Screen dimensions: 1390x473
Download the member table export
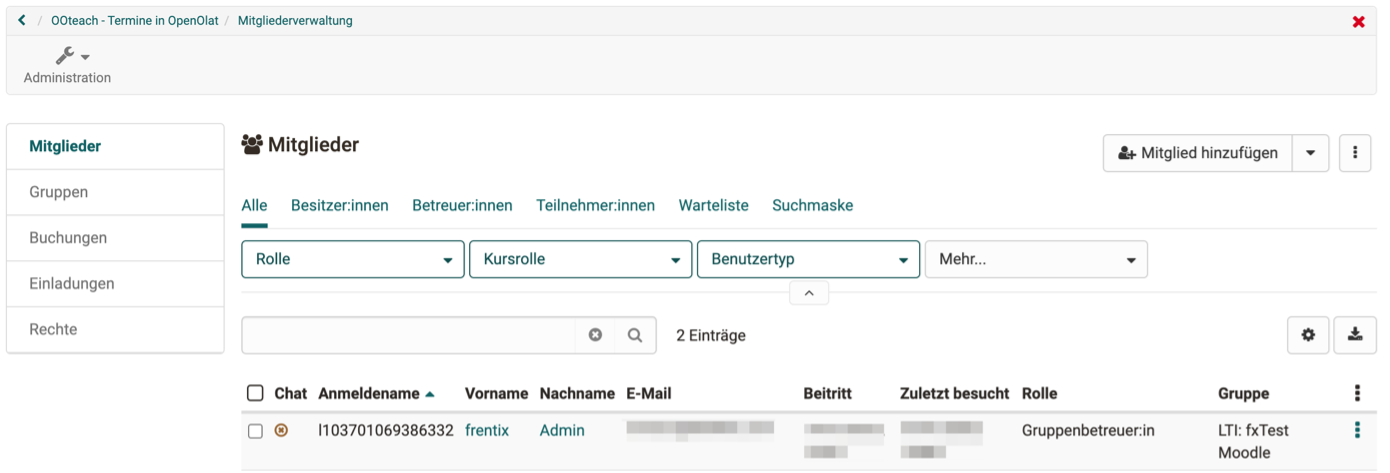click(x=1355, y=335)
